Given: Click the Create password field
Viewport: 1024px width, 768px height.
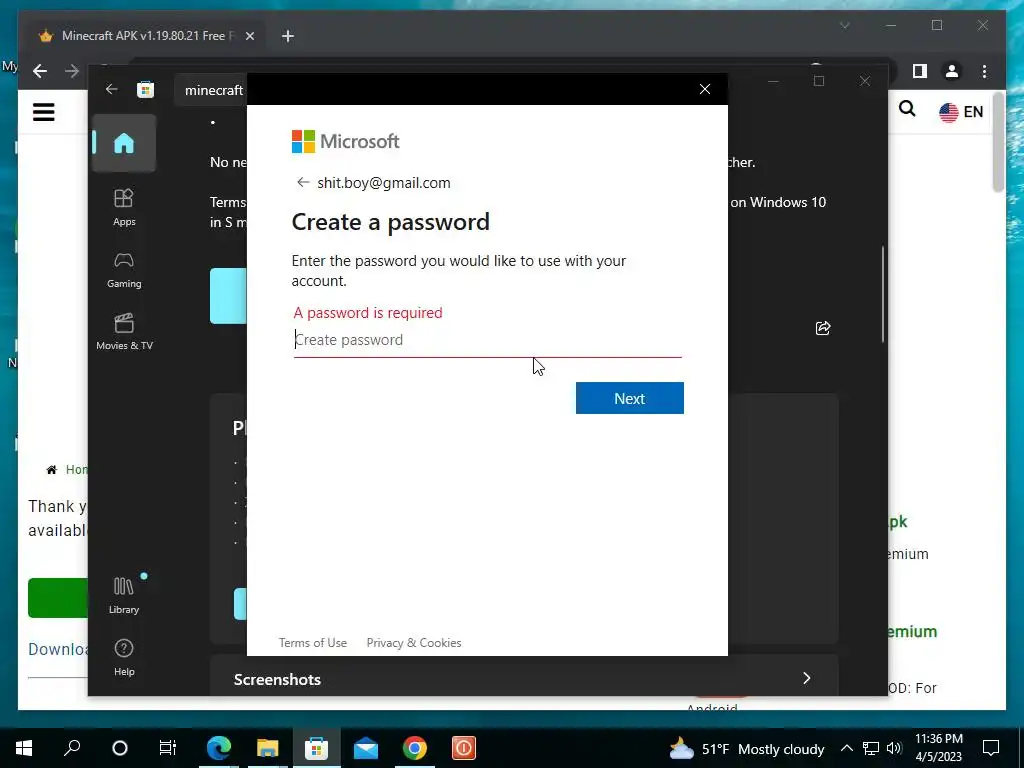Looking at the screenshot, I should tap(487, 340).
